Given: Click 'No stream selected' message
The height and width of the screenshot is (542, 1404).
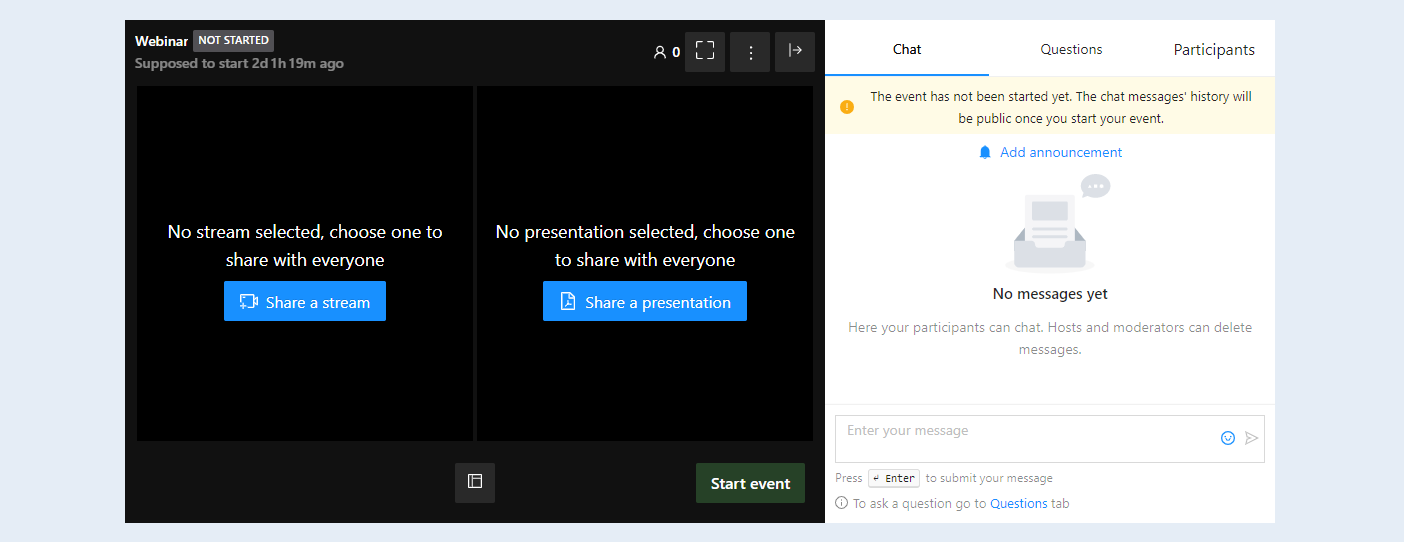Looking at the screenshot, I should point(305,245).
